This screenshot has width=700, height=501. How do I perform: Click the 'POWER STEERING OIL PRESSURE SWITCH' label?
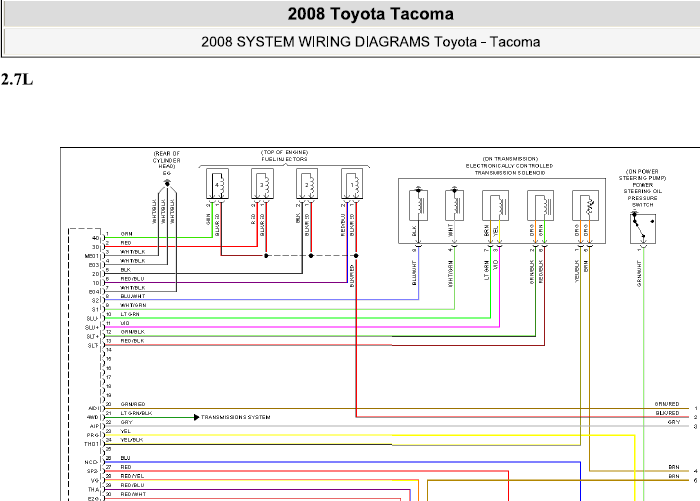[643, 195]
